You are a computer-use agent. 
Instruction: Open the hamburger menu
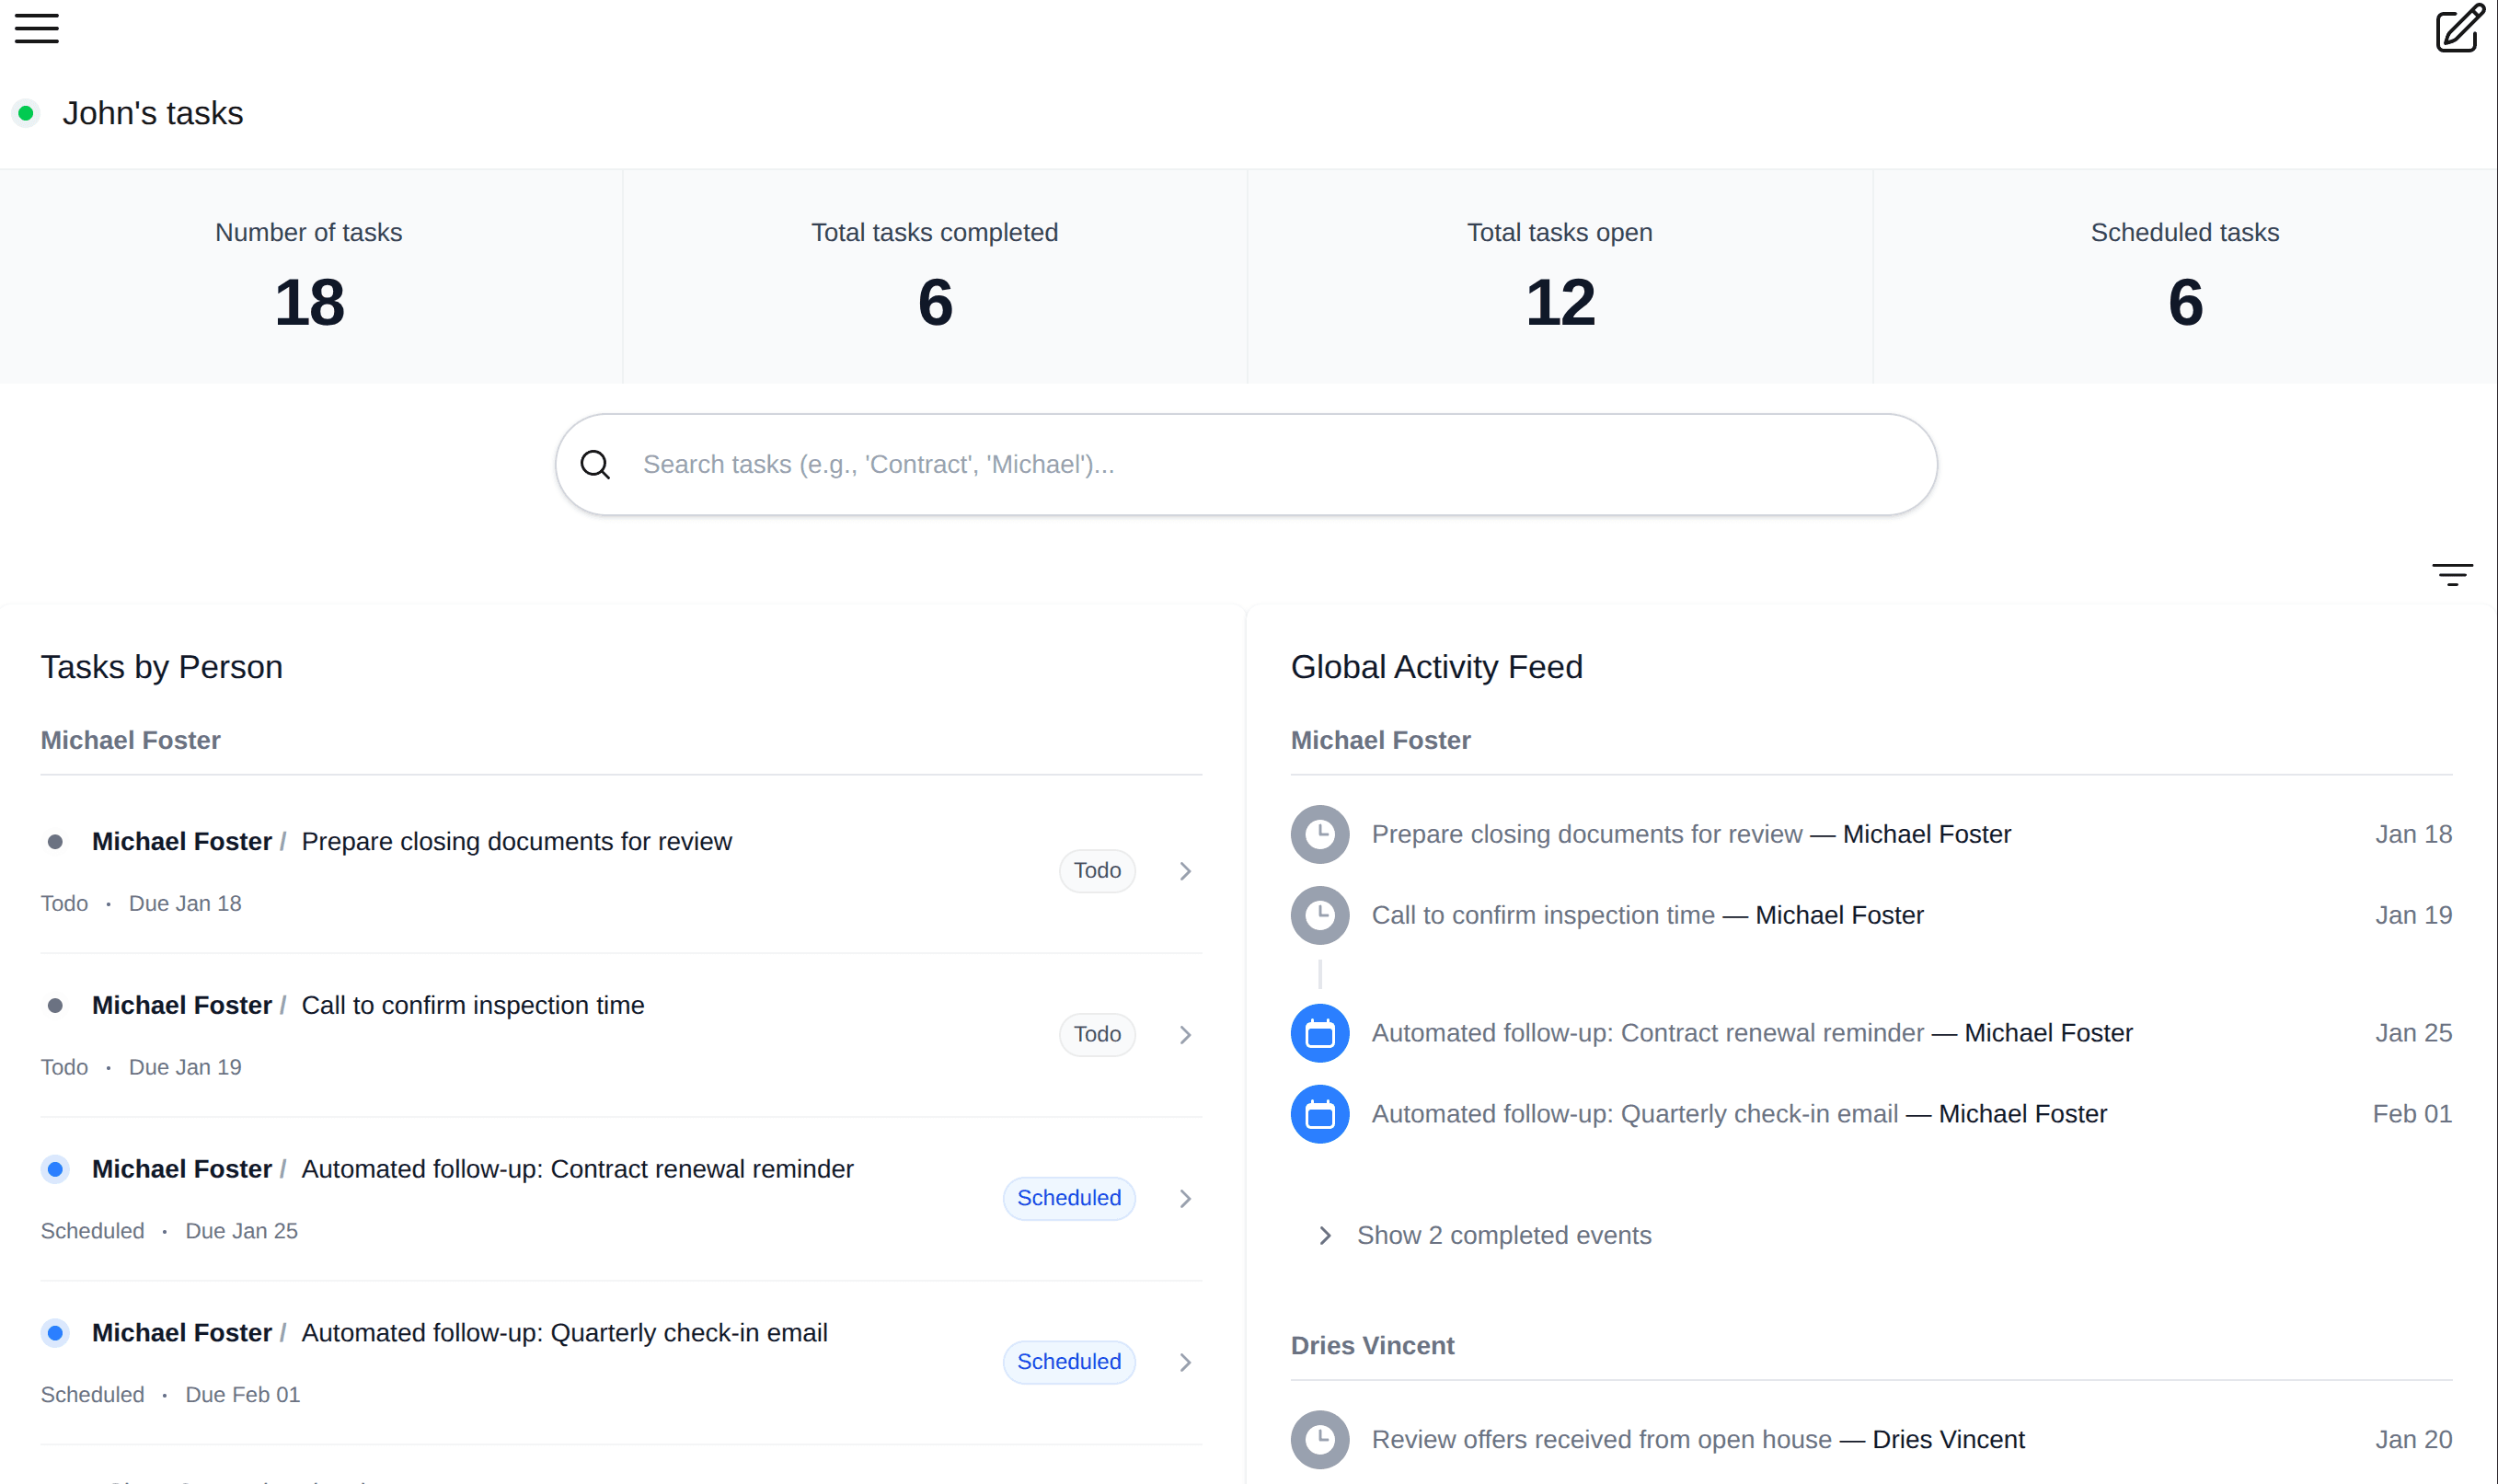[37, 28]
